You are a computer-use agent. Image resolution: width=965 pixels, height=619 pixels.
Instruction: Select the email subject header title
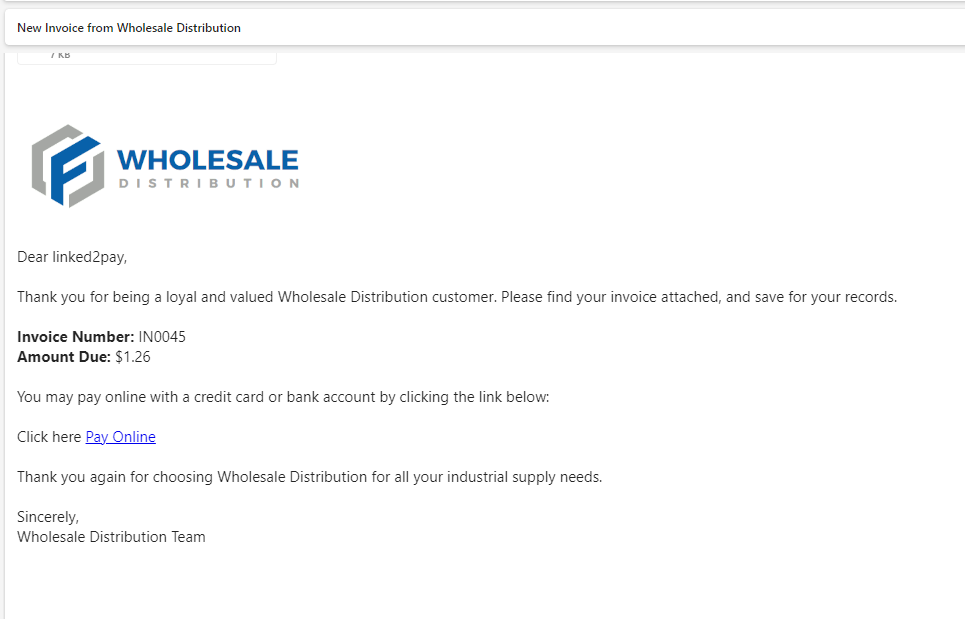[129, 28]
